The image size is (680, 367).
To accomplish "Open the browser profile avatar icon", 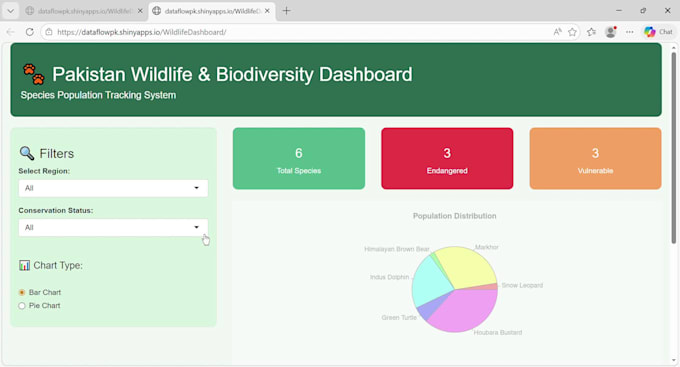I will click(611, 32).
